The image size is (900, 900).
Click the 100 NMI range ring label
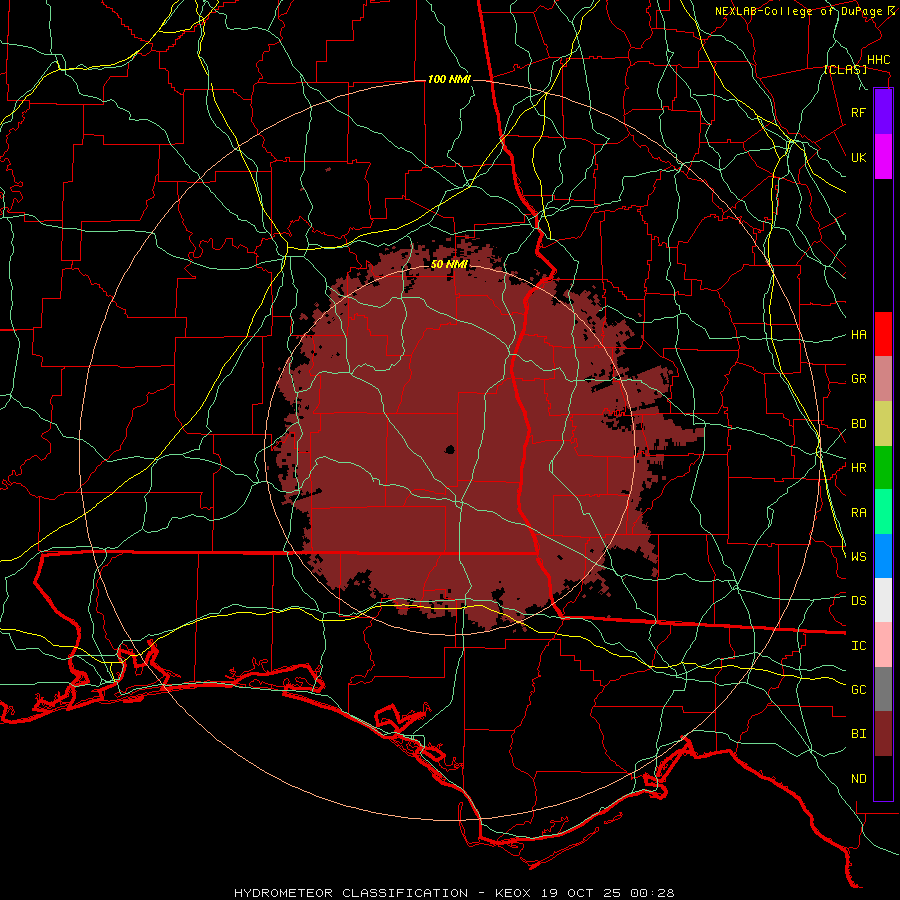[449, 79]
